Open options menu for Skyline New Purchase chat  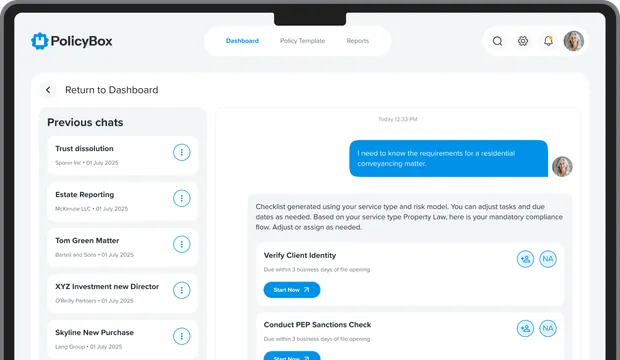click(181, 336)
